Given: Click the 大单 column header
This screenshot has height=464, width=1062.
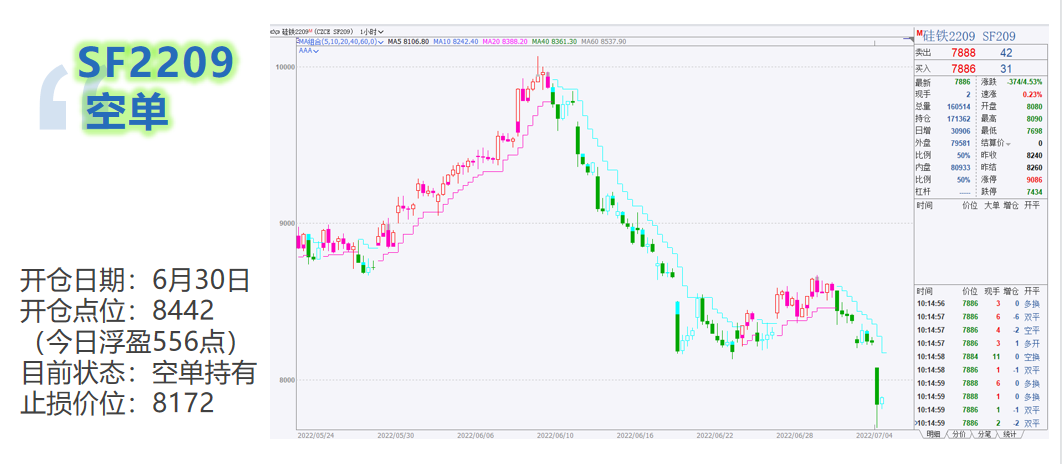Looking at the screenshot, I should click(x=991, y=205).
